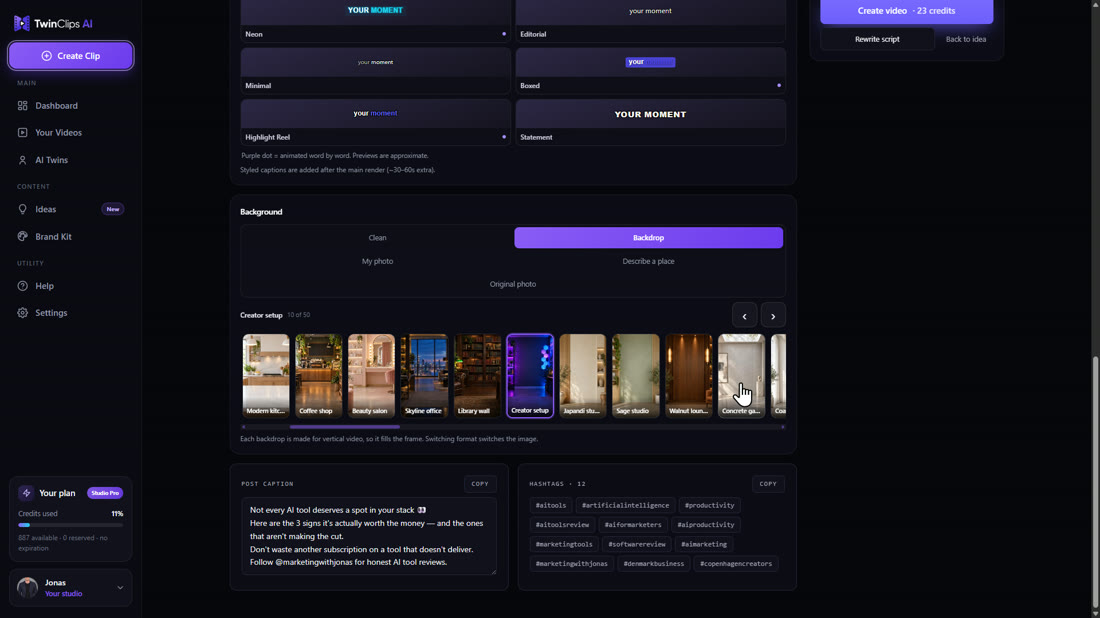Open Ideas via its lightbulb icon

click(x=22, y=209)
